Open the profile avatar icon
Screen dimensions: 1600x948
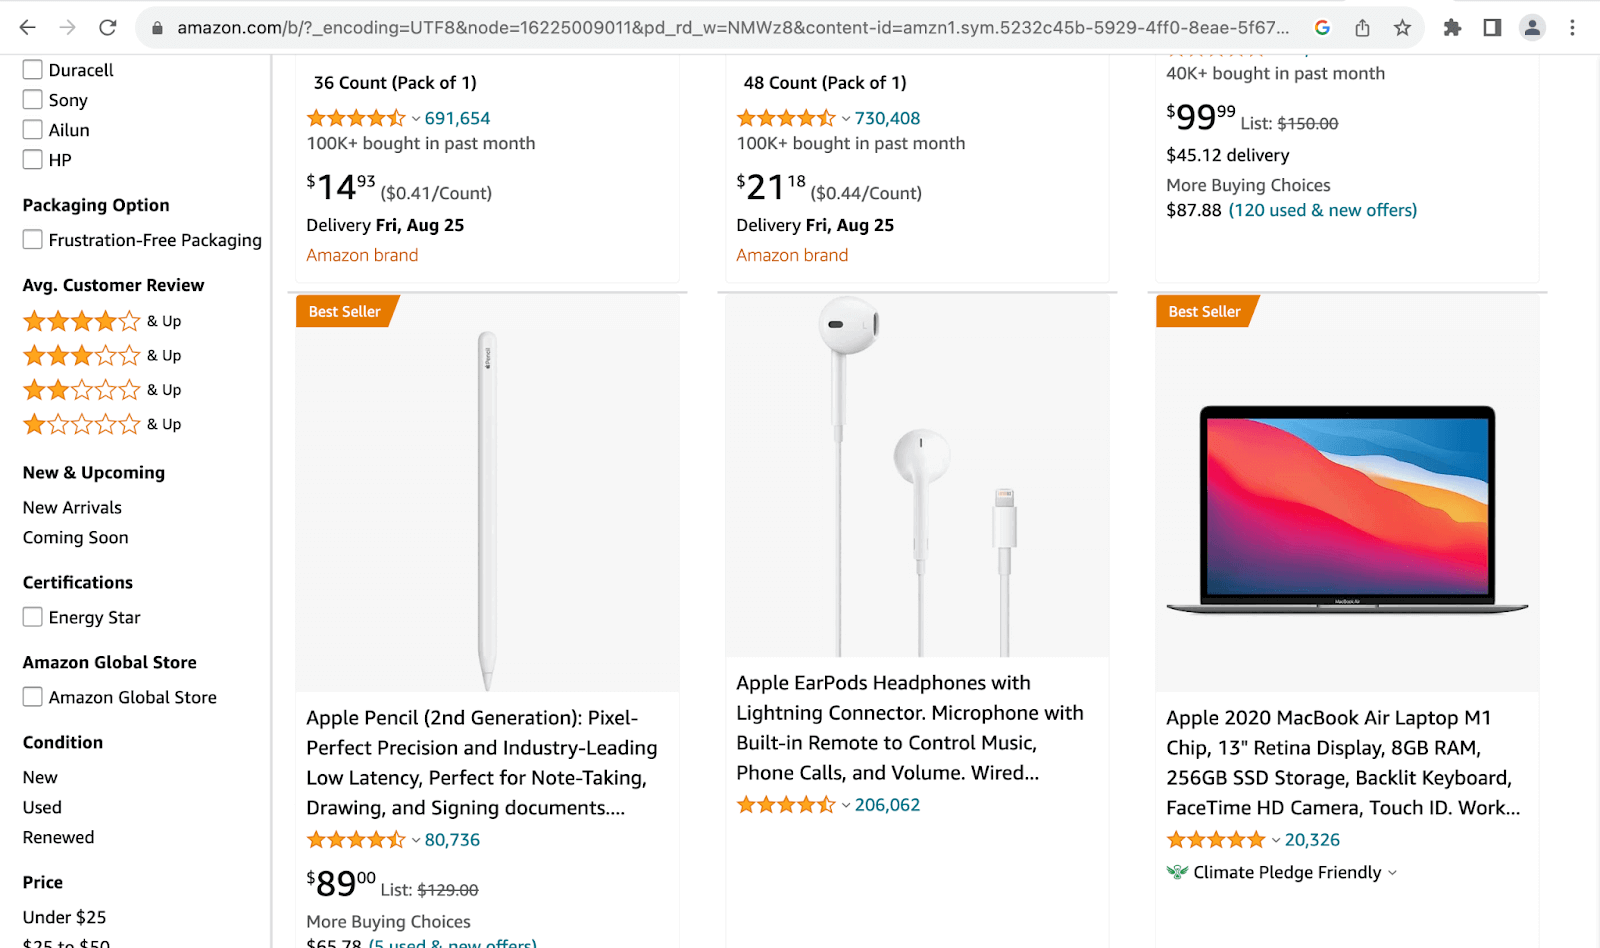pyautogui.click(x=1532, y=28)
